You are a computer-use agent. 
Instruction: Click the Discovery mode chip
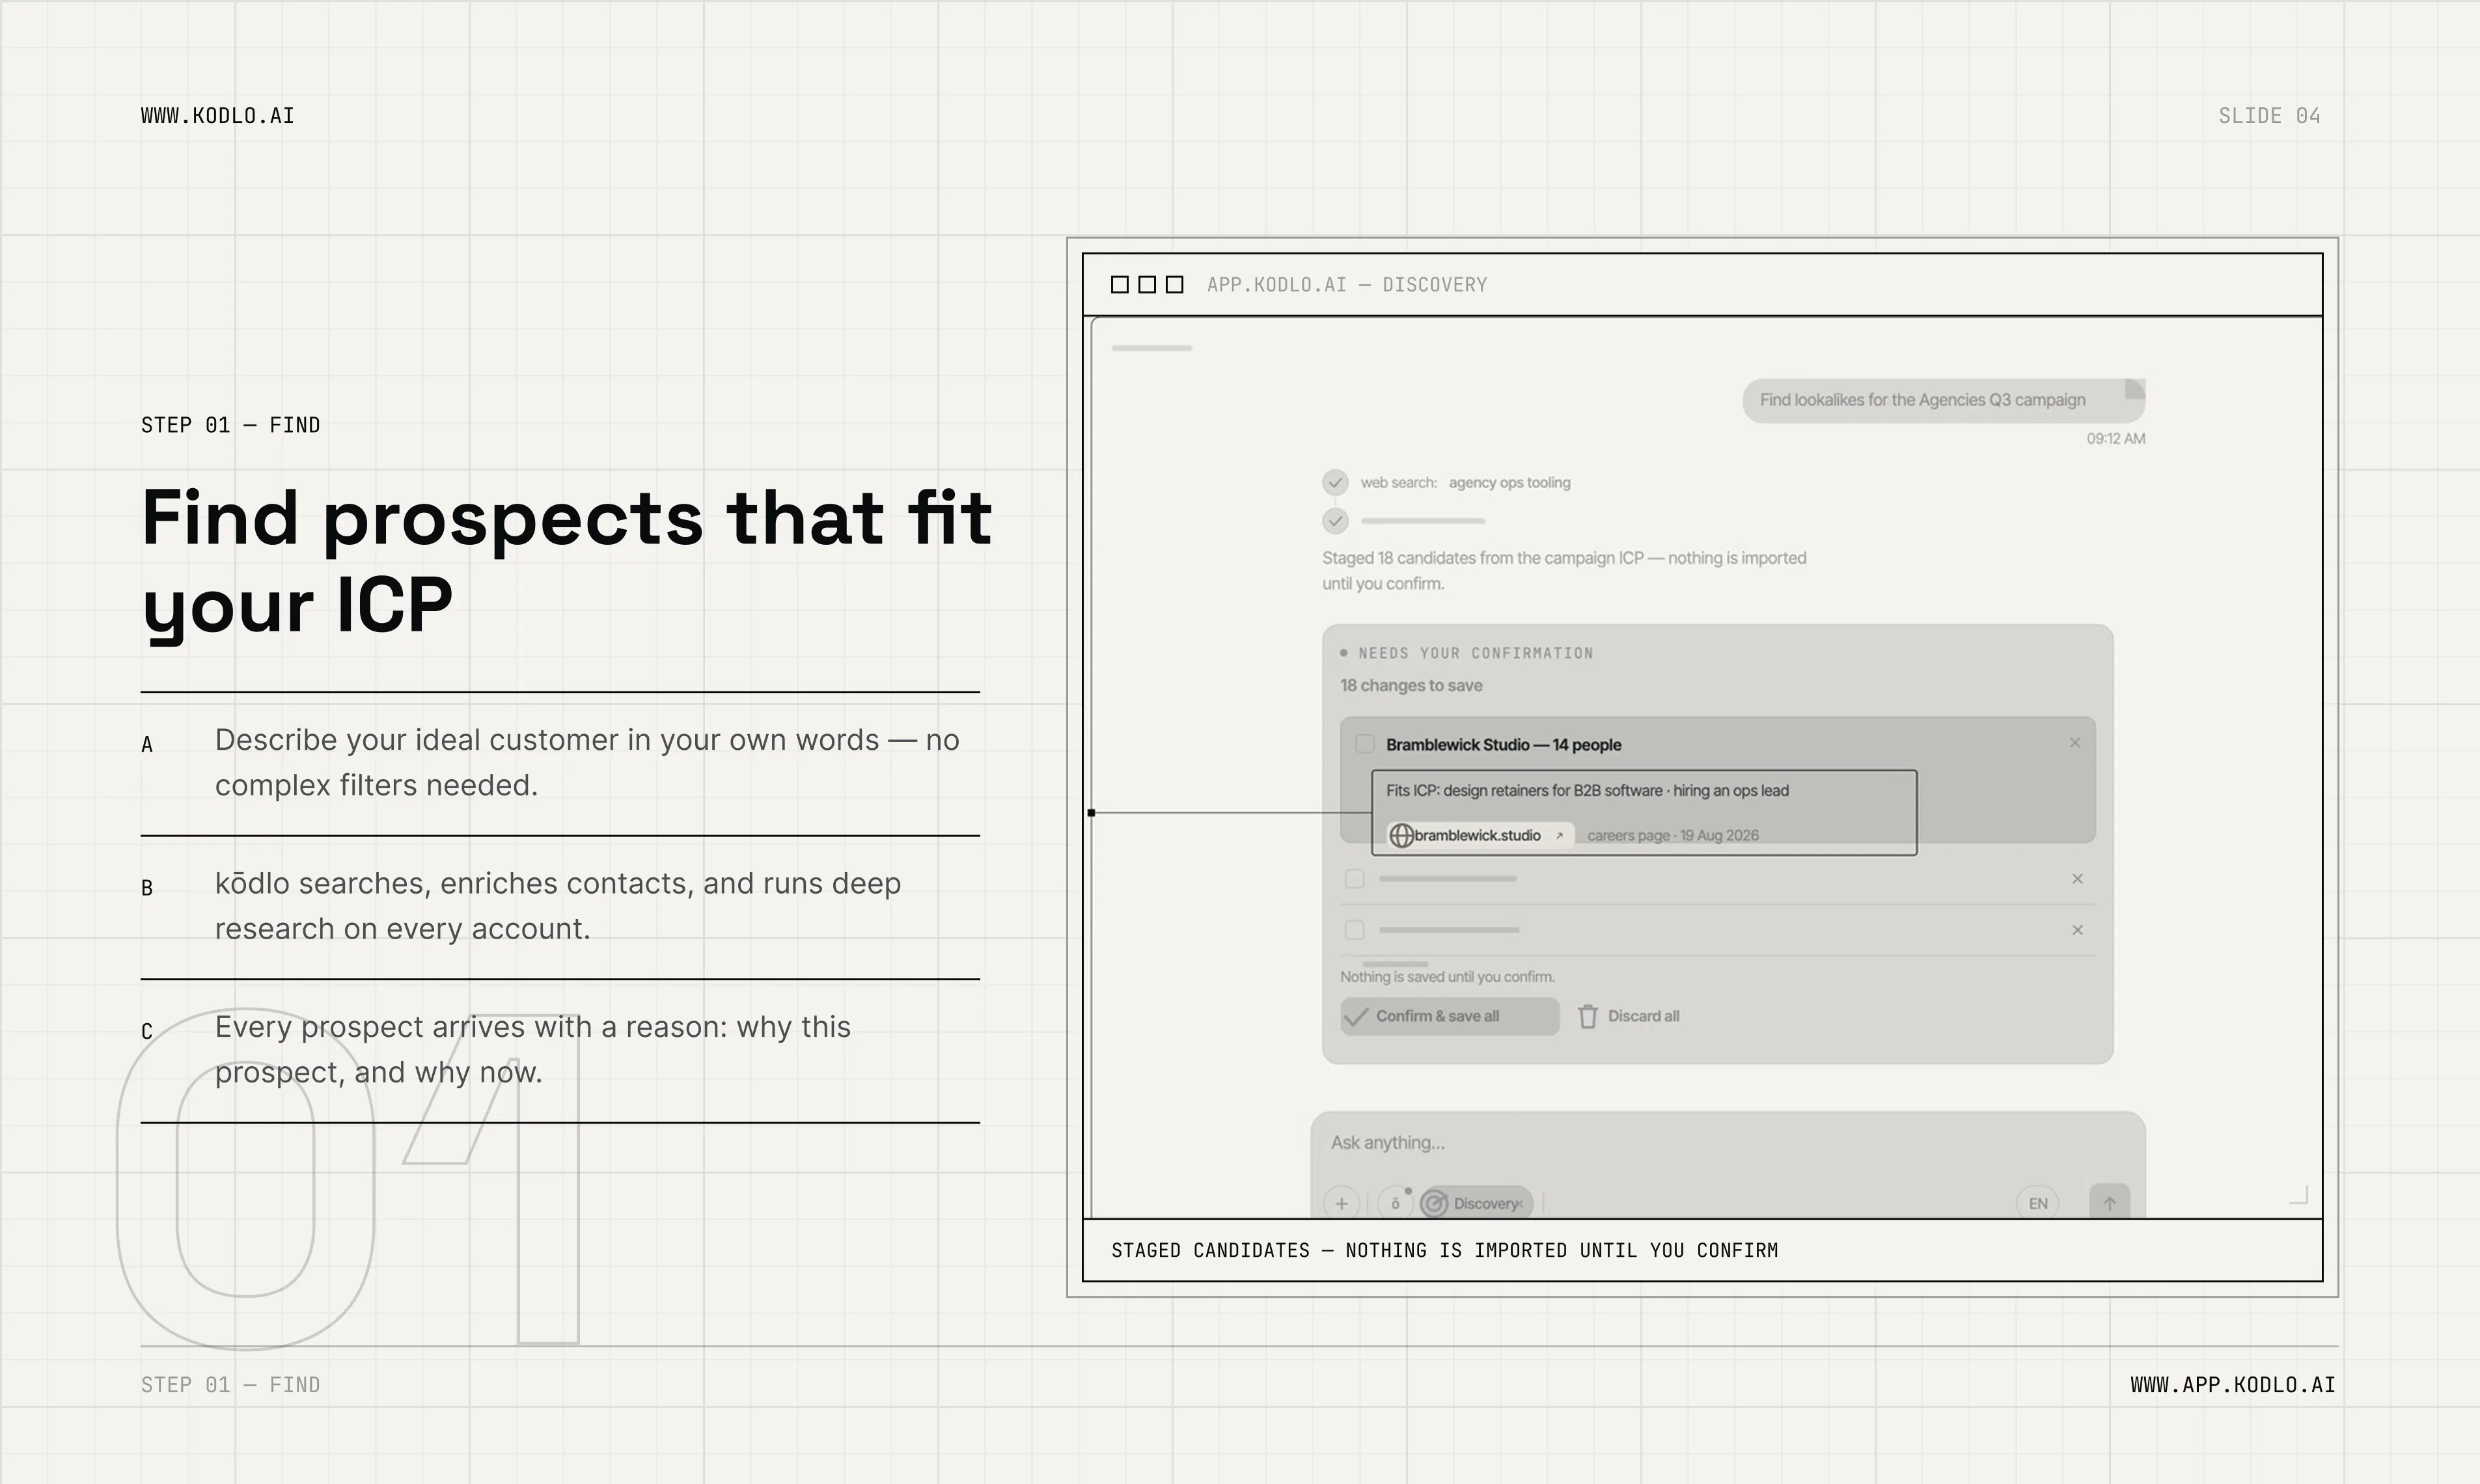pos(1476,1203)
